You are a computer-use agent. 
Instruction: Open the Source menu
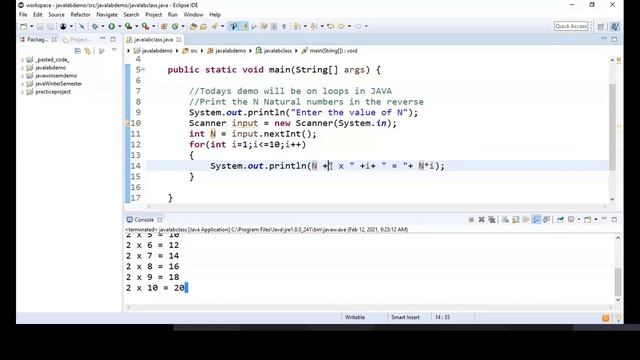pyautogui.click(x=56, y=15)
